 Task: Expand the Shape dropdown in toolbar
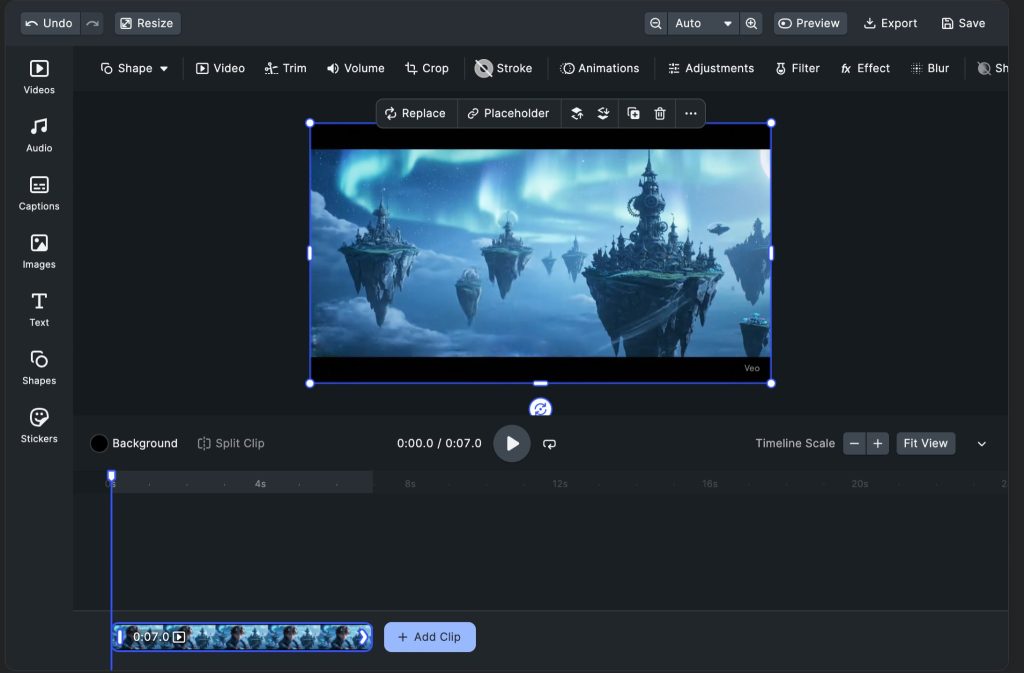[134, 69]
